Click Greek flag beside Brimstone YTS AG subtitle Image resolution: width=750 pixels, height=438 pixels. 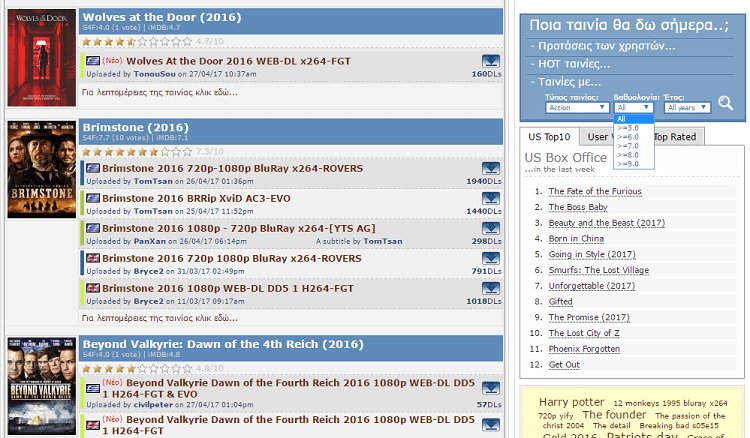93,228
